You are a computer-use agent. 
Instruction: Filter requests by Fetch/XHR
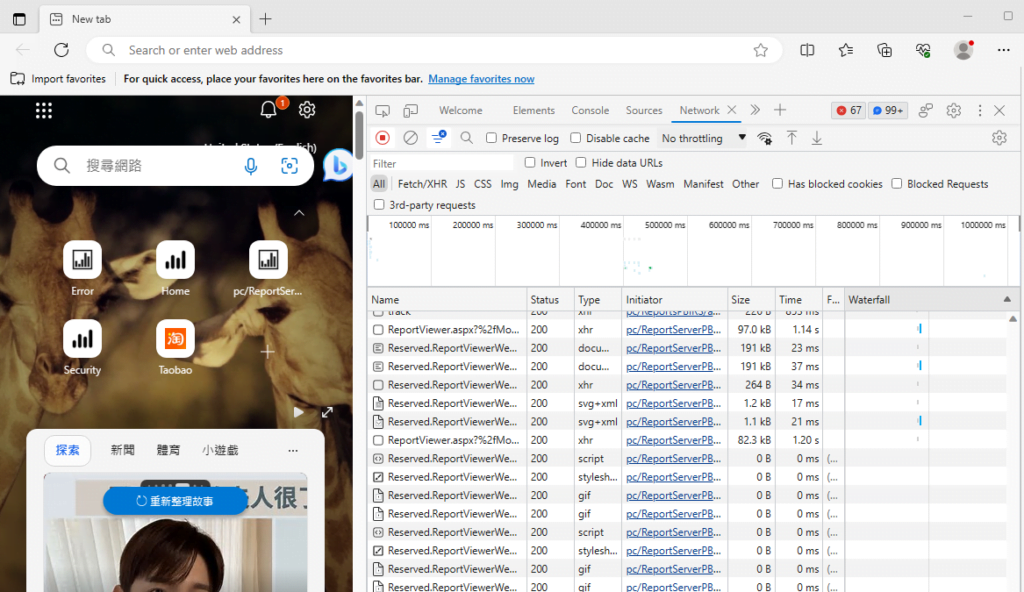click(423, 184)
